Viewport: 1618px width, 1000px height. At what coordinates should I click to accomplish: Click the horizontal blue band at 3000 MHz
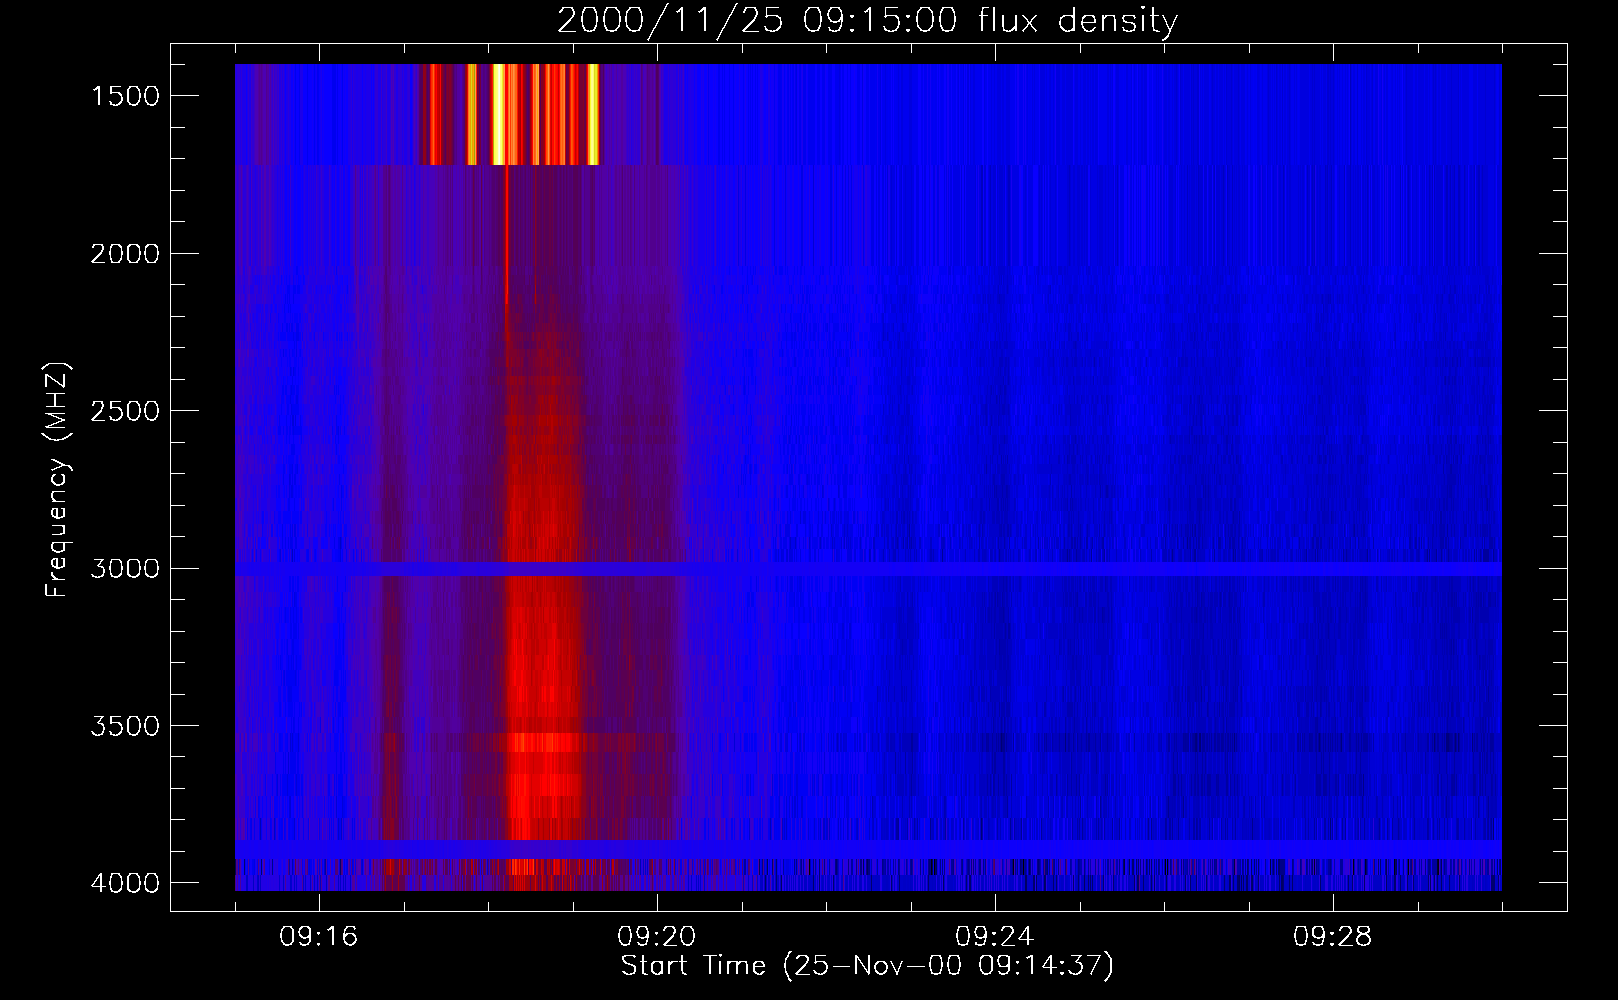click(868, 569)
